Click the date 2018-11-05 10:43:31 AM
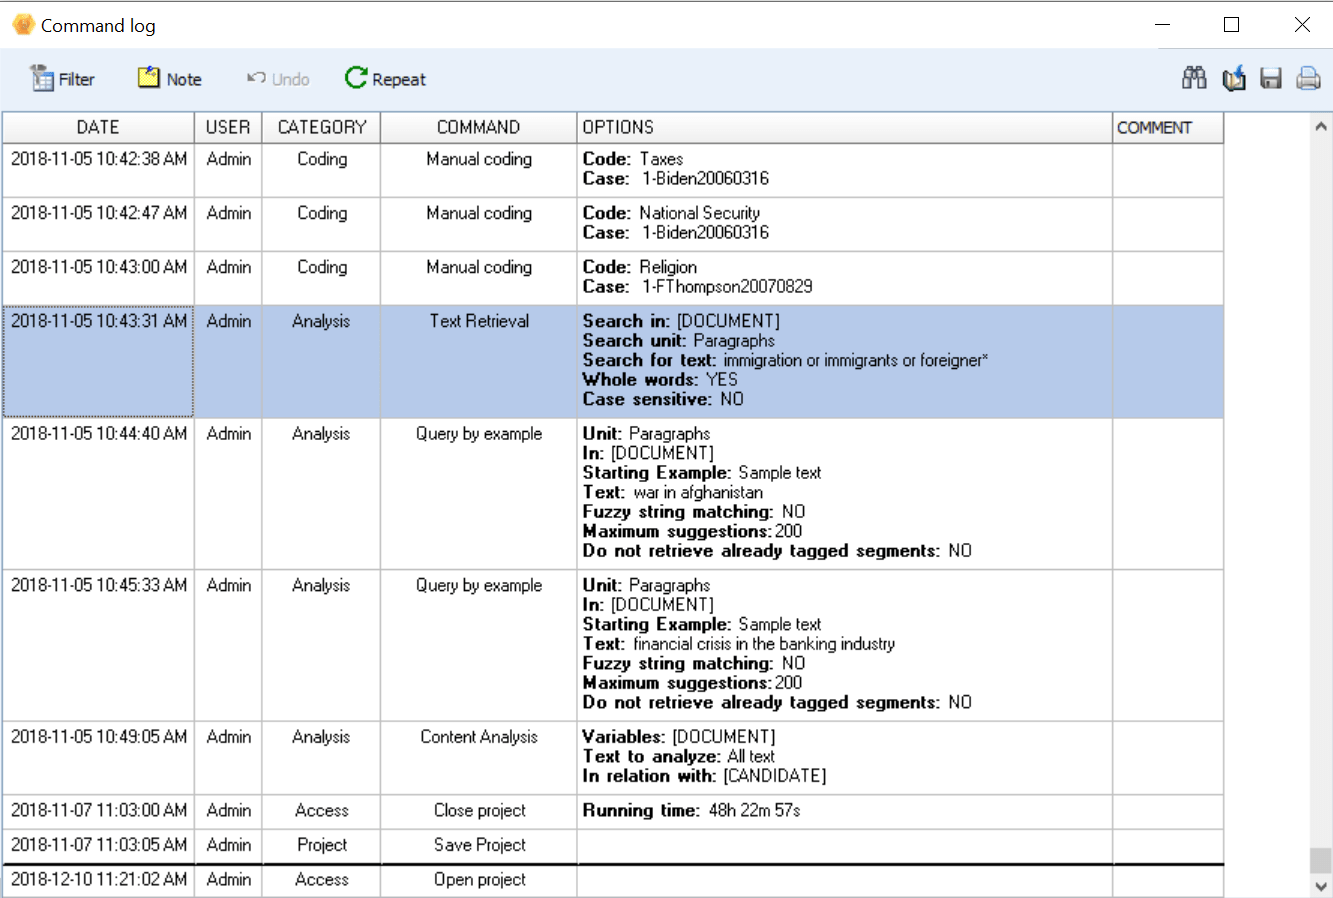 click(99, 321)
